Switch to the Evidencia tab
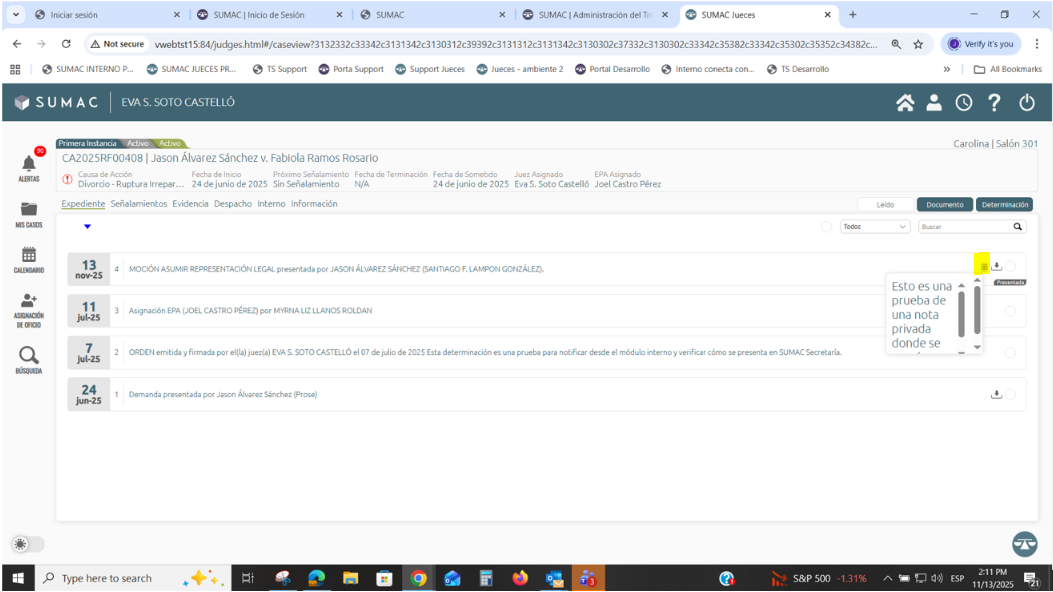This screenshot has width=1053, height=592. 190,204
